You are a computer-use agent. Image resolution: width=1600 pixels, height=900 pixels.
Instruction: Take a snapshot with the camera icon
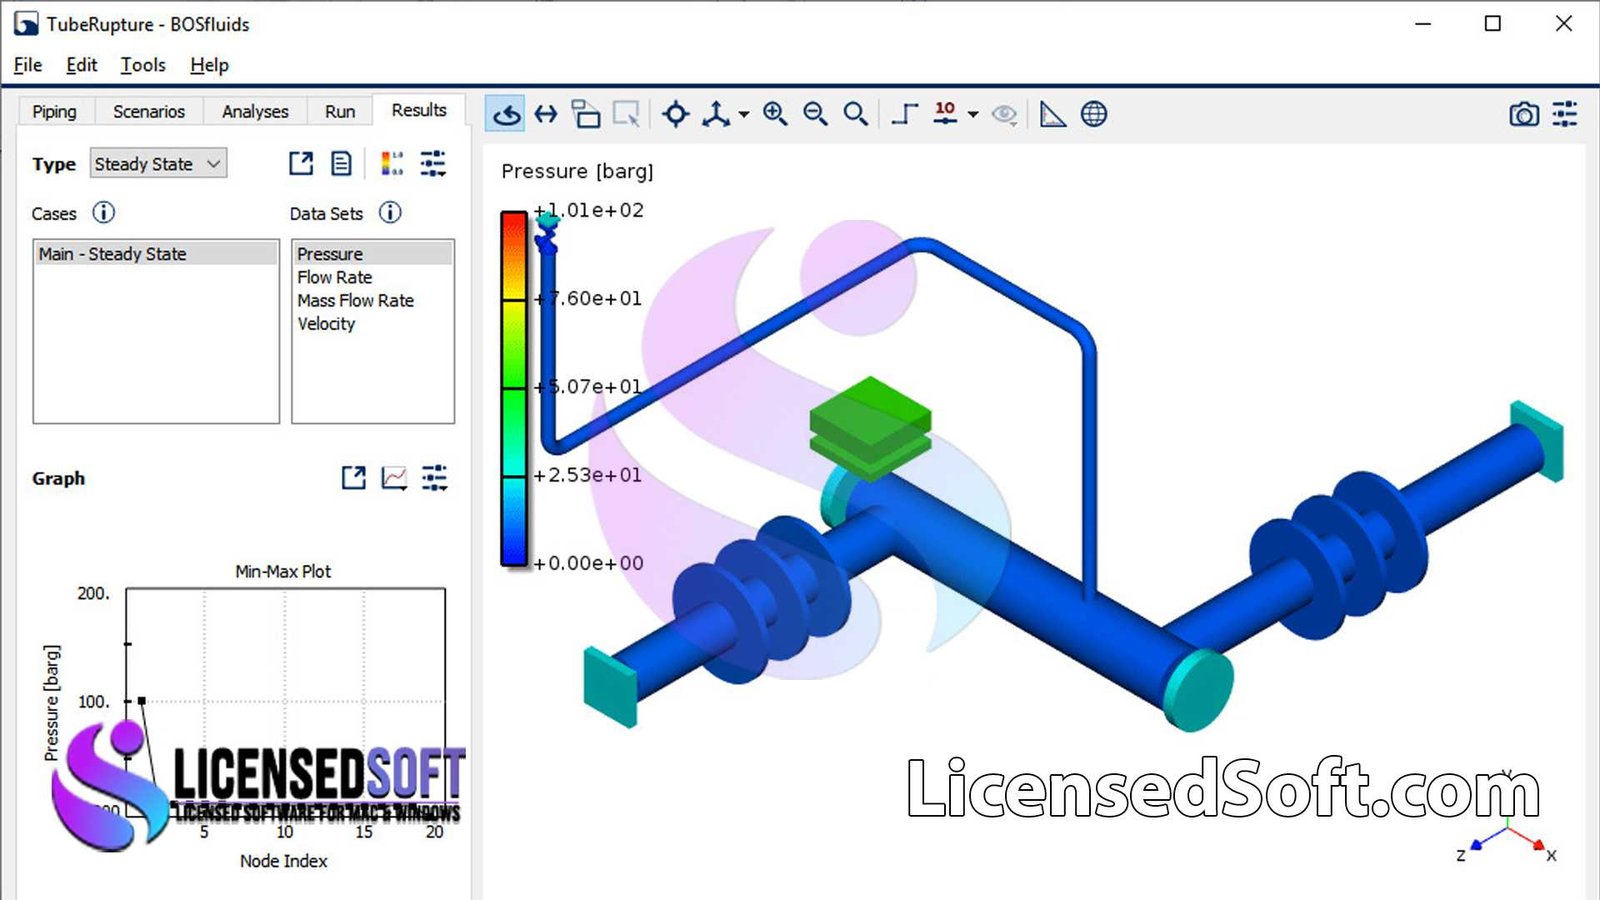click(1524, 114)
